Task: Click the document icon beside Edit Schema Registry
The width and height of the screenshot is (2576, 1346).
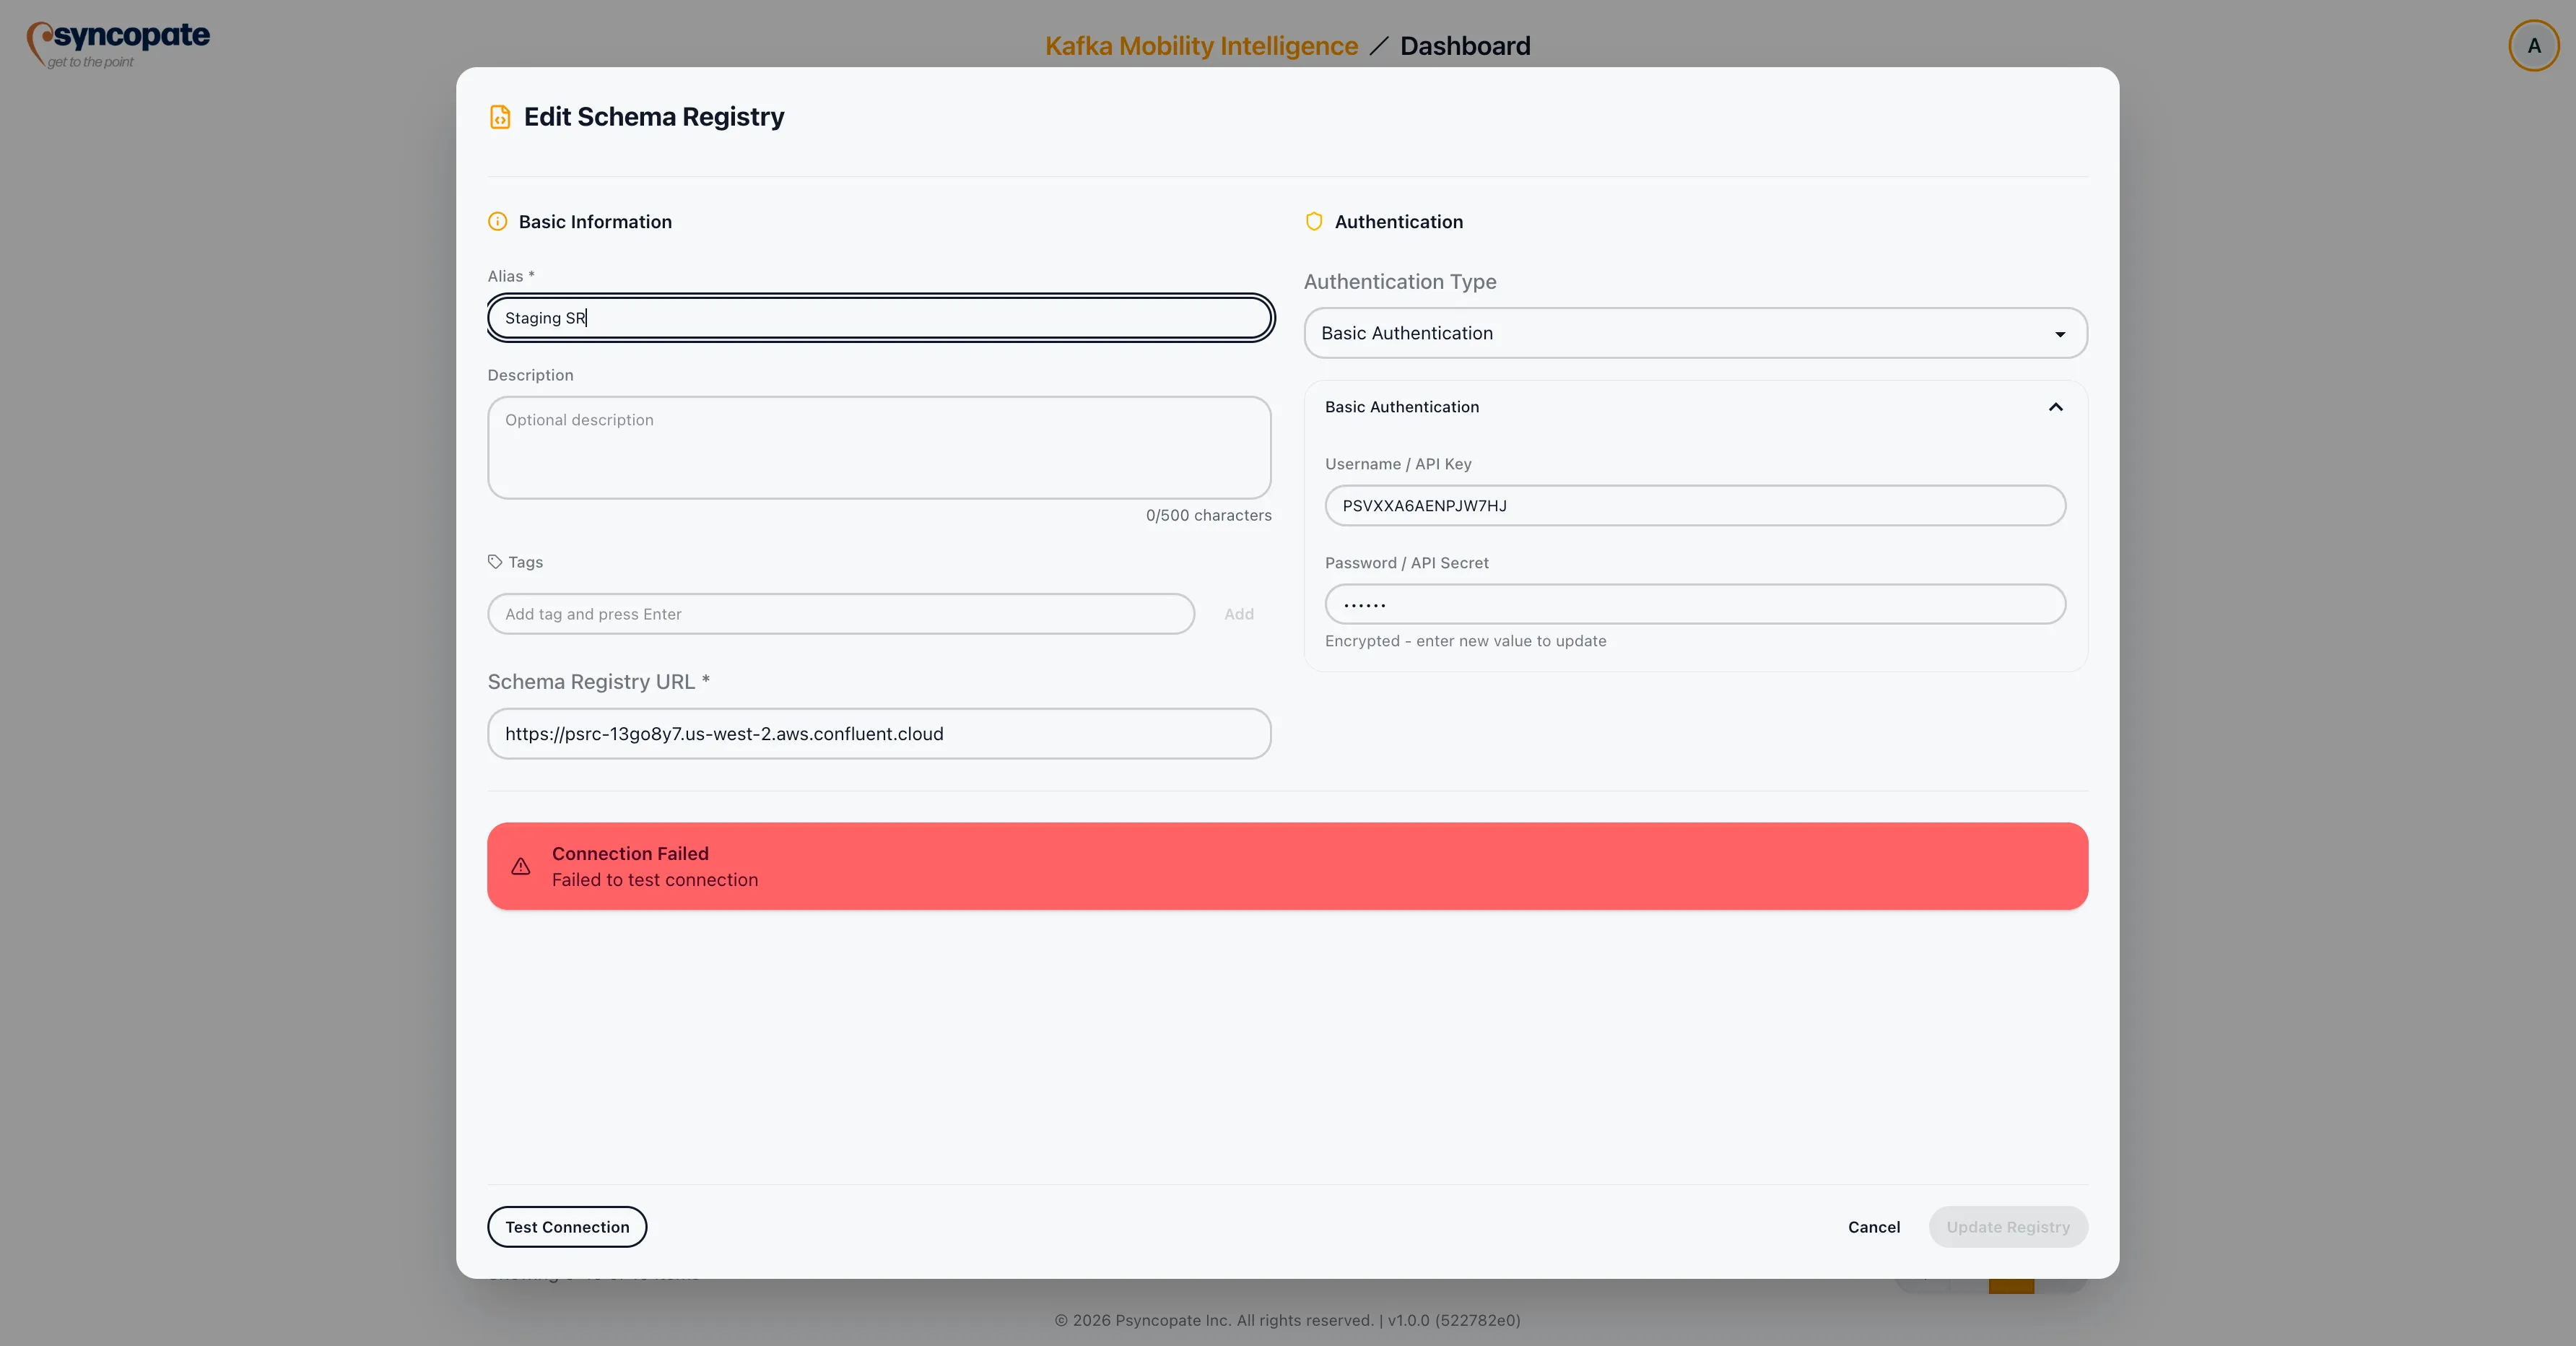Action: [x=500, y=116]
